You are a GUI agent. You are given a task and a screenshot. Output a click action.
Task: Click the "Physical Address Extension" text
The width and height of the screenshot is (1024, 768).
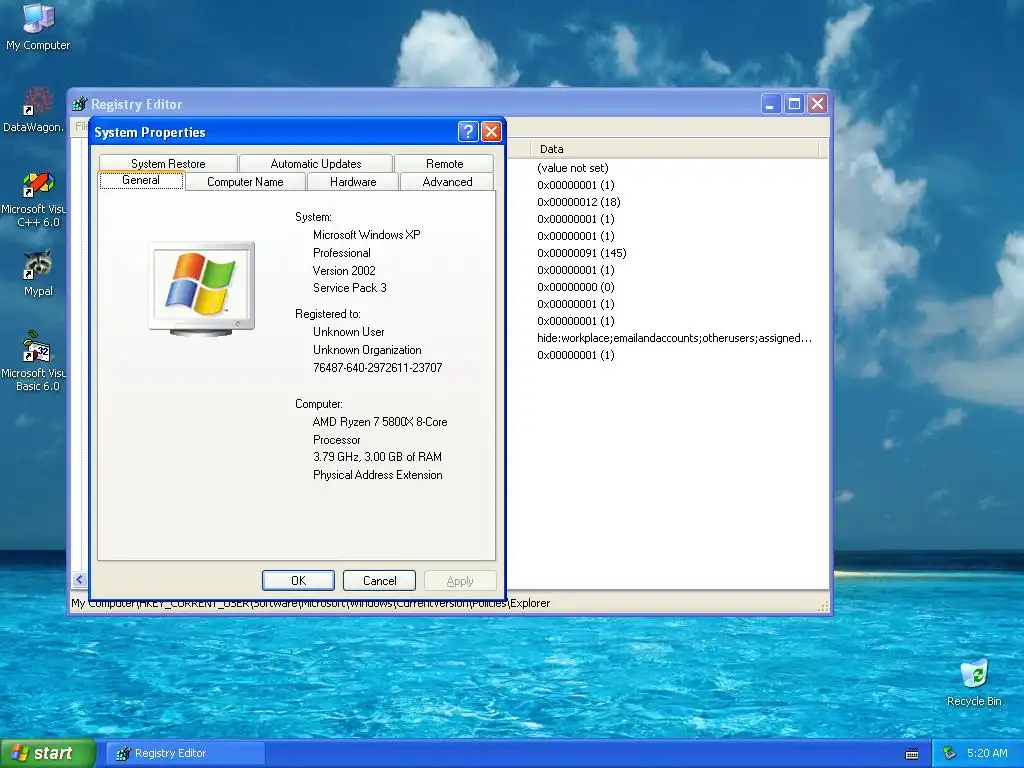pos(377,475)
